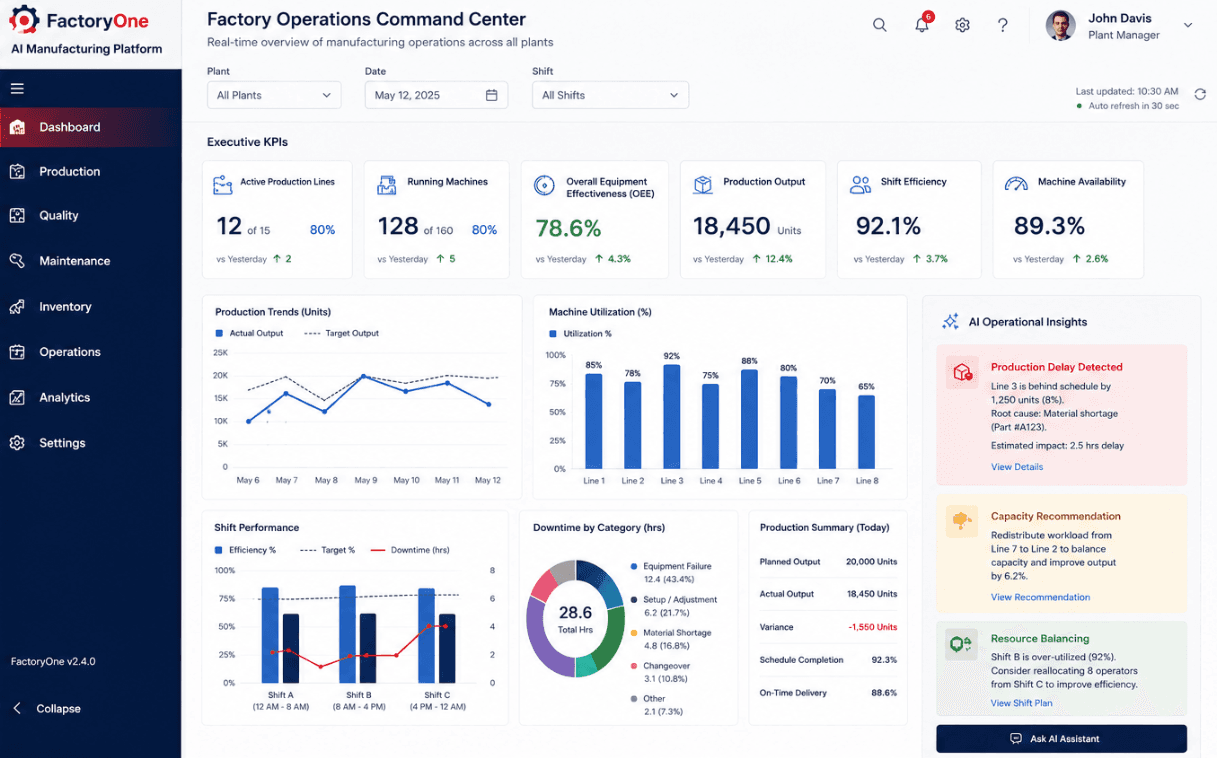This screenshot has height=758, width=1217.
Task: Click the Active Production Lines KPI icon
Action: click(223, 185)
